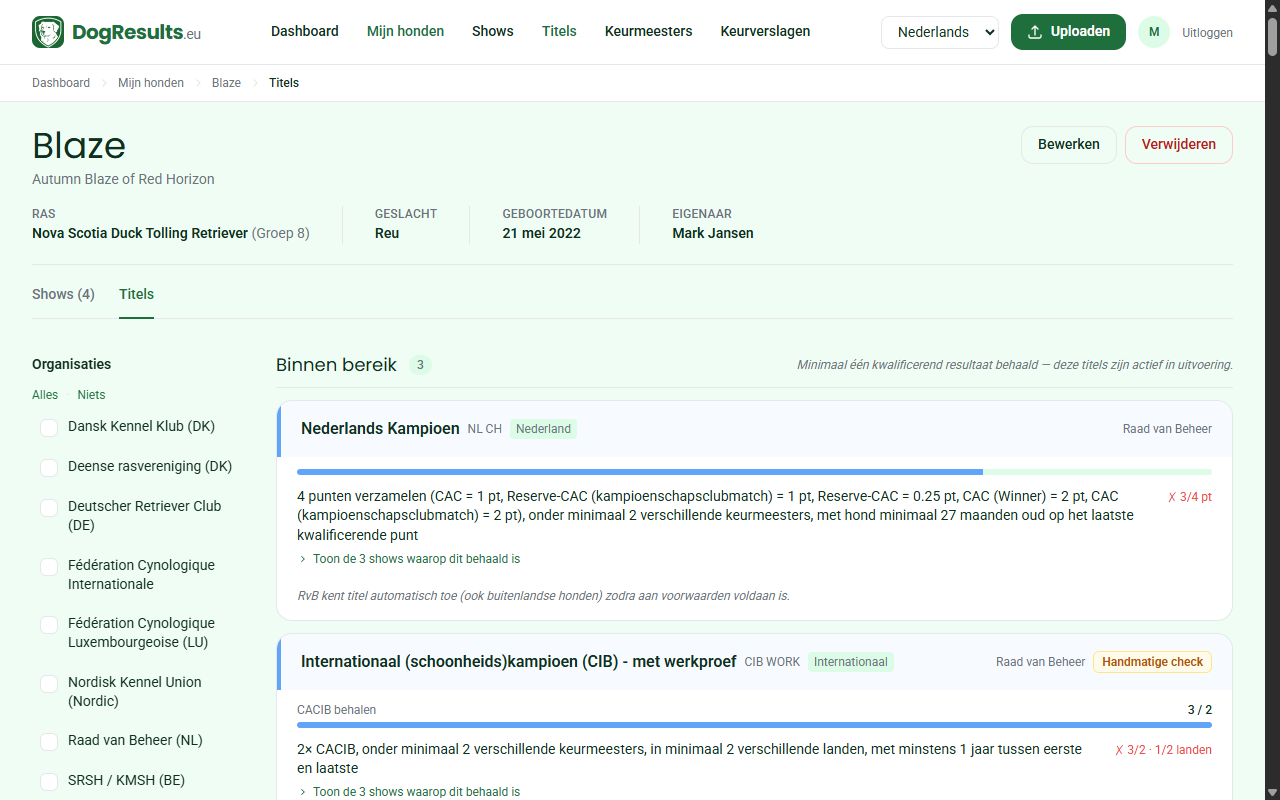Click the Nederlands Kampioen progress bar
This screenshot has width=1280, height=800.
click(x=754, y=472)
